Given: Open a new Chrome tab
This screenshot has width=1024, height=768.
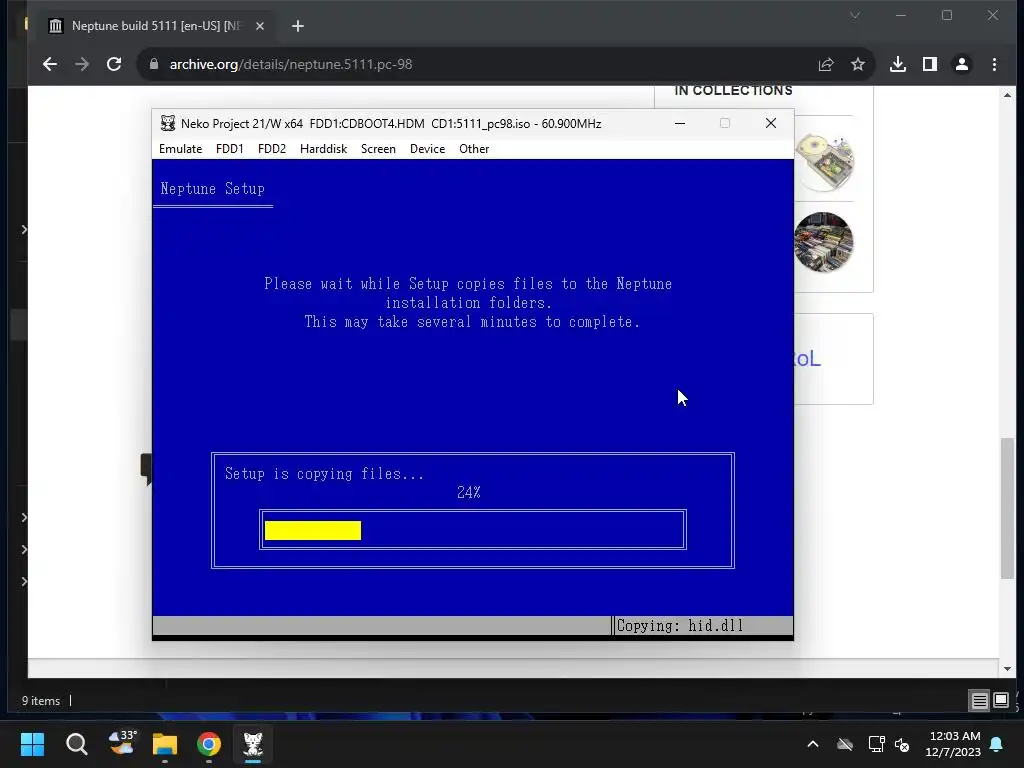Looking at the screenshot, I should coord(298,26).
